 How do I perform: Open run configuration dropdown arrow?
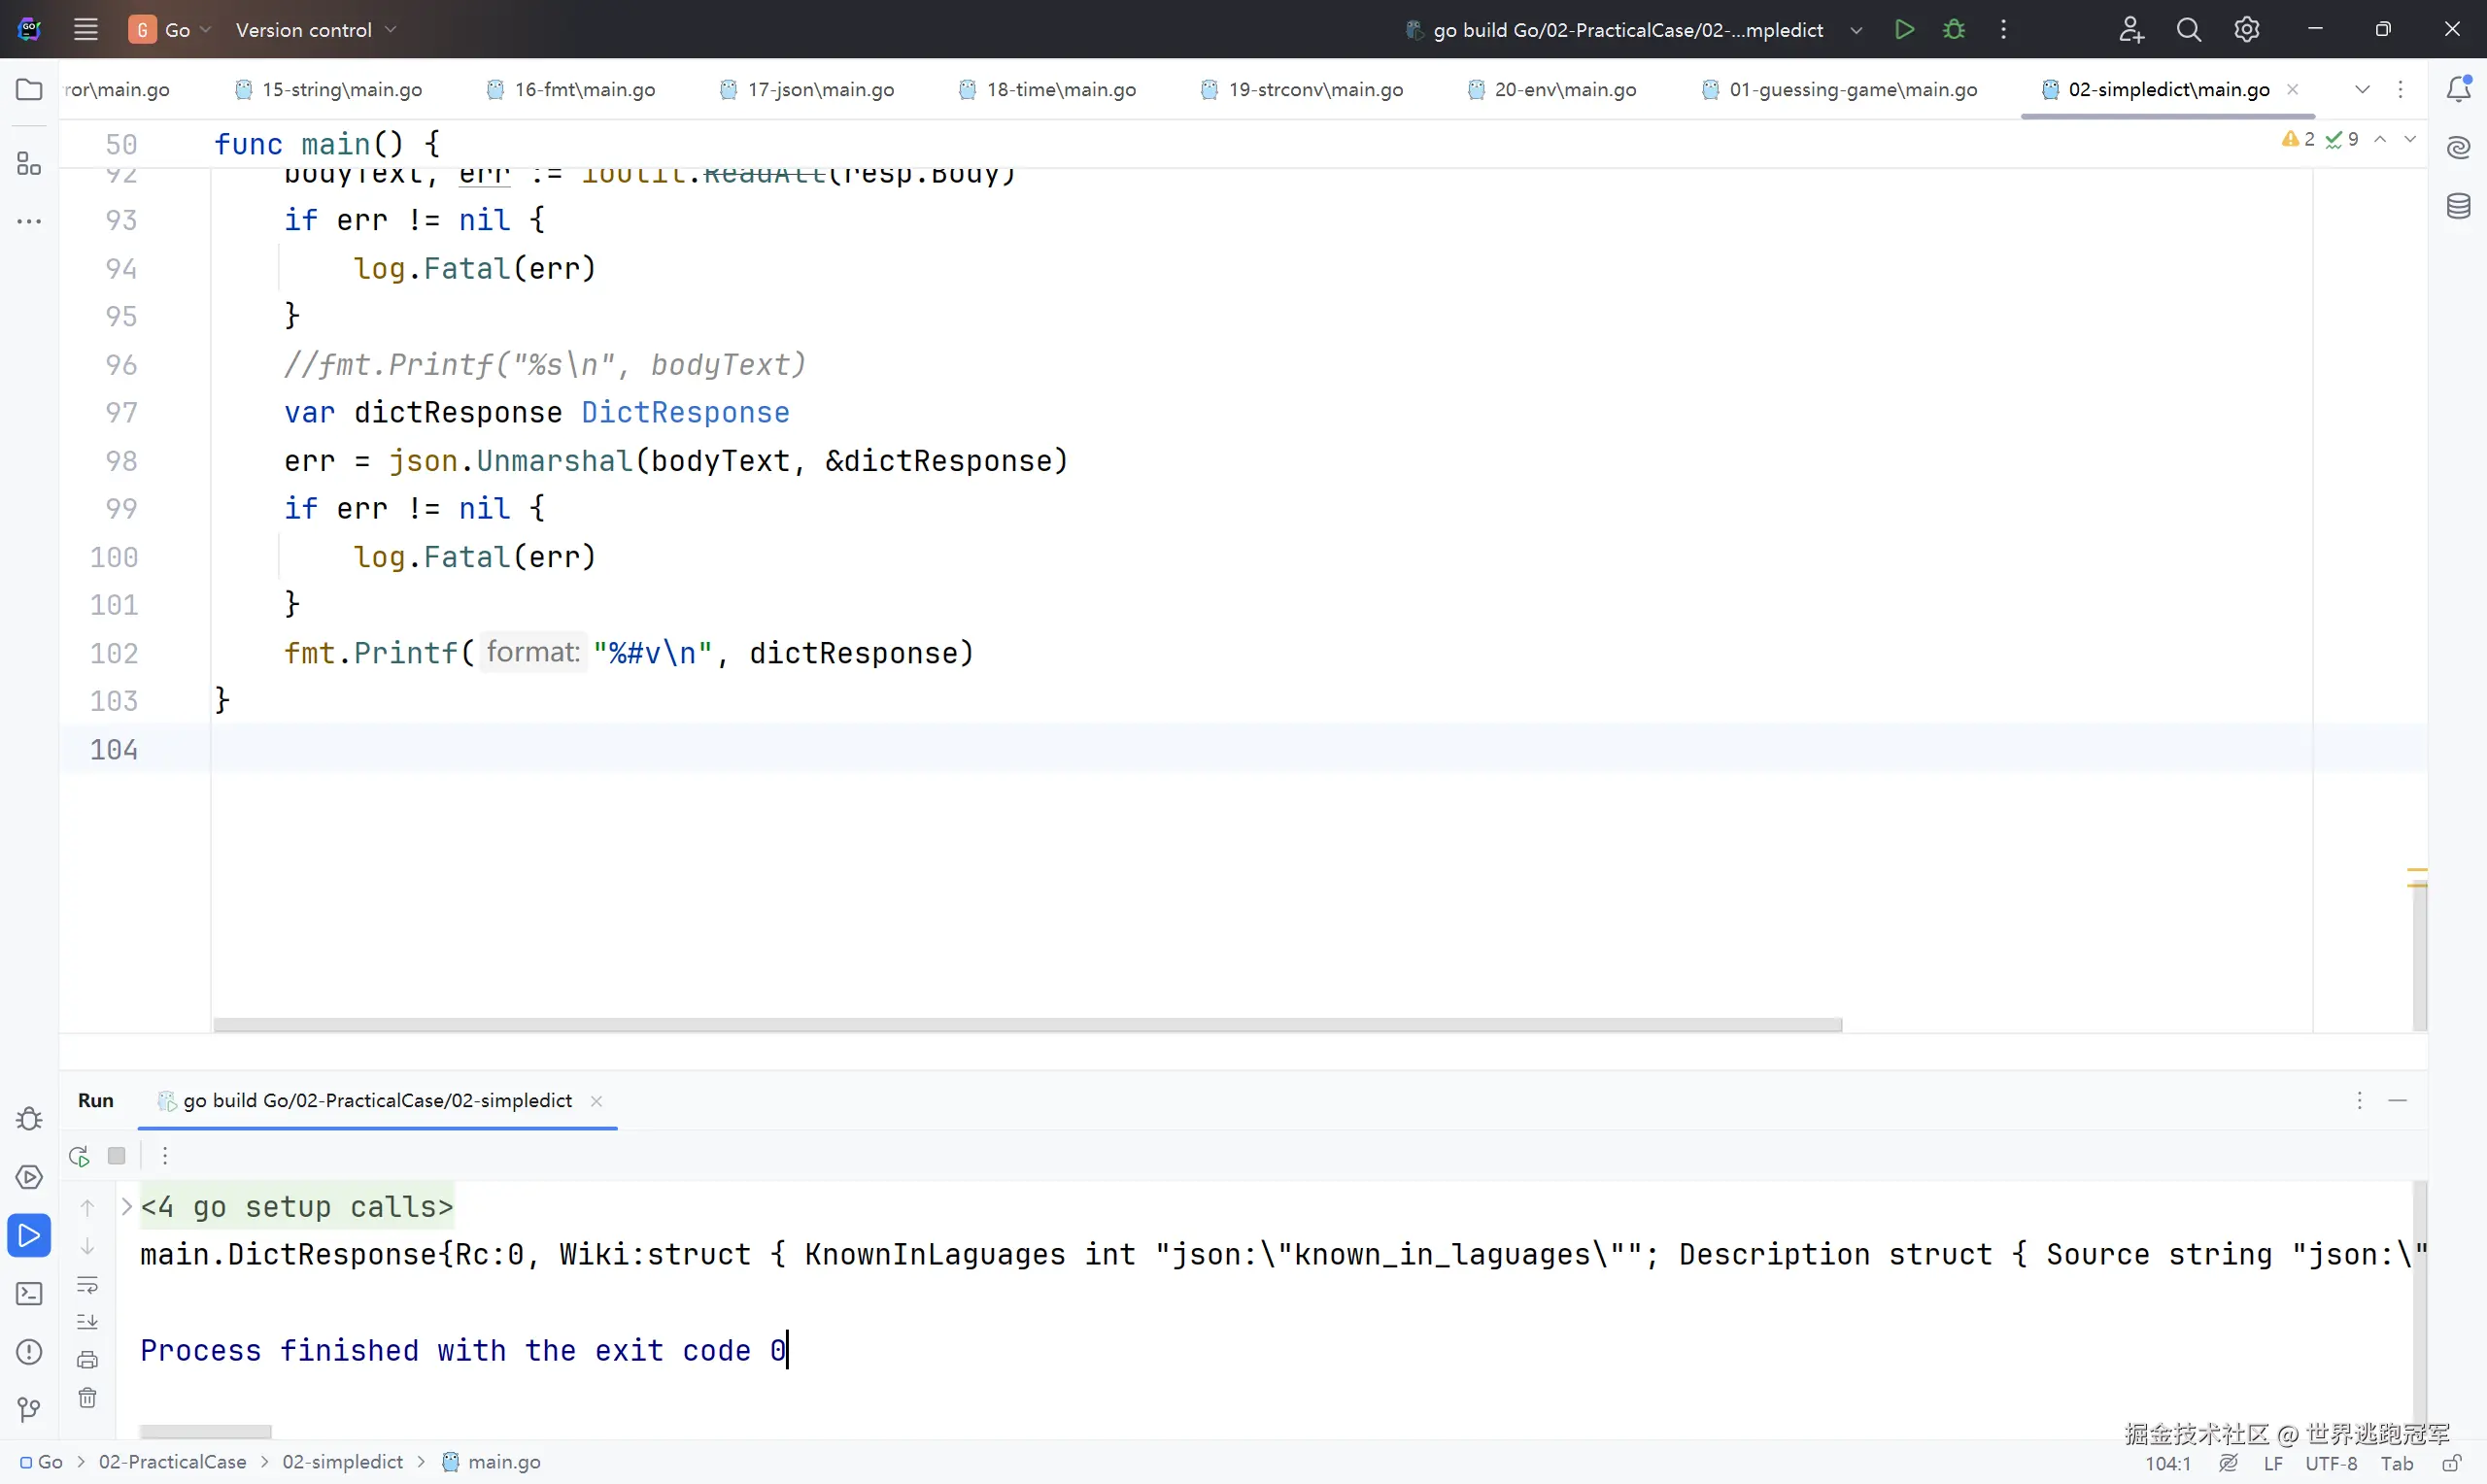coord(1856,30)
